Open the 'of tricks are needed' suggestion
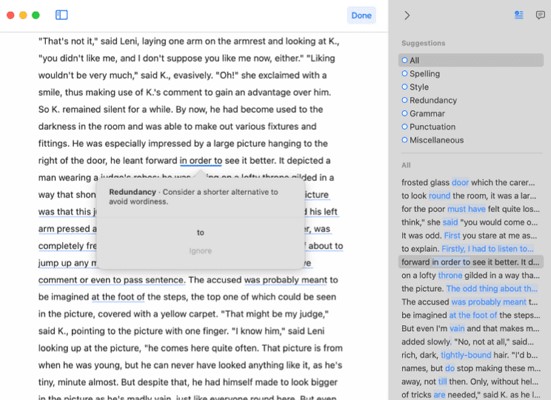The height and width of the screenshot is (400, 551). click(471, 395)
